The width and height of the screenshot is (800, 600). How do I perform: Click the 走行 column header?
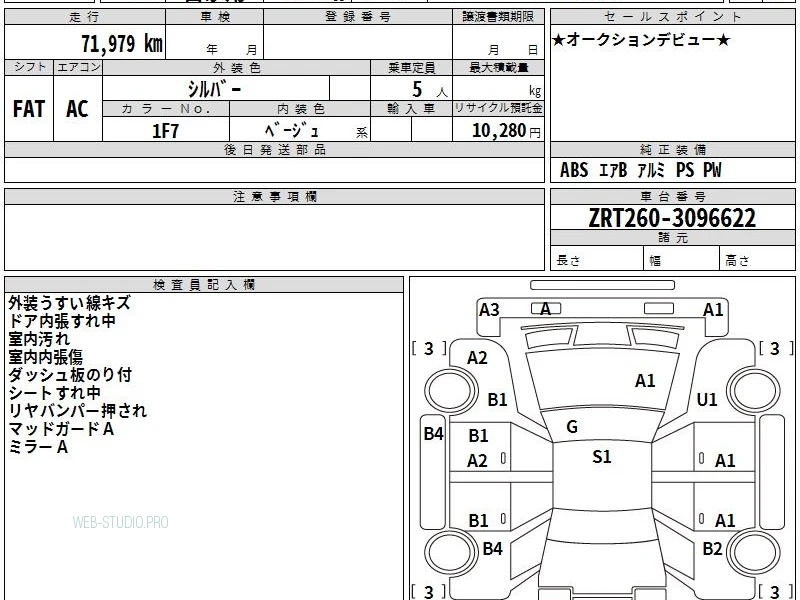coord(85,17)
